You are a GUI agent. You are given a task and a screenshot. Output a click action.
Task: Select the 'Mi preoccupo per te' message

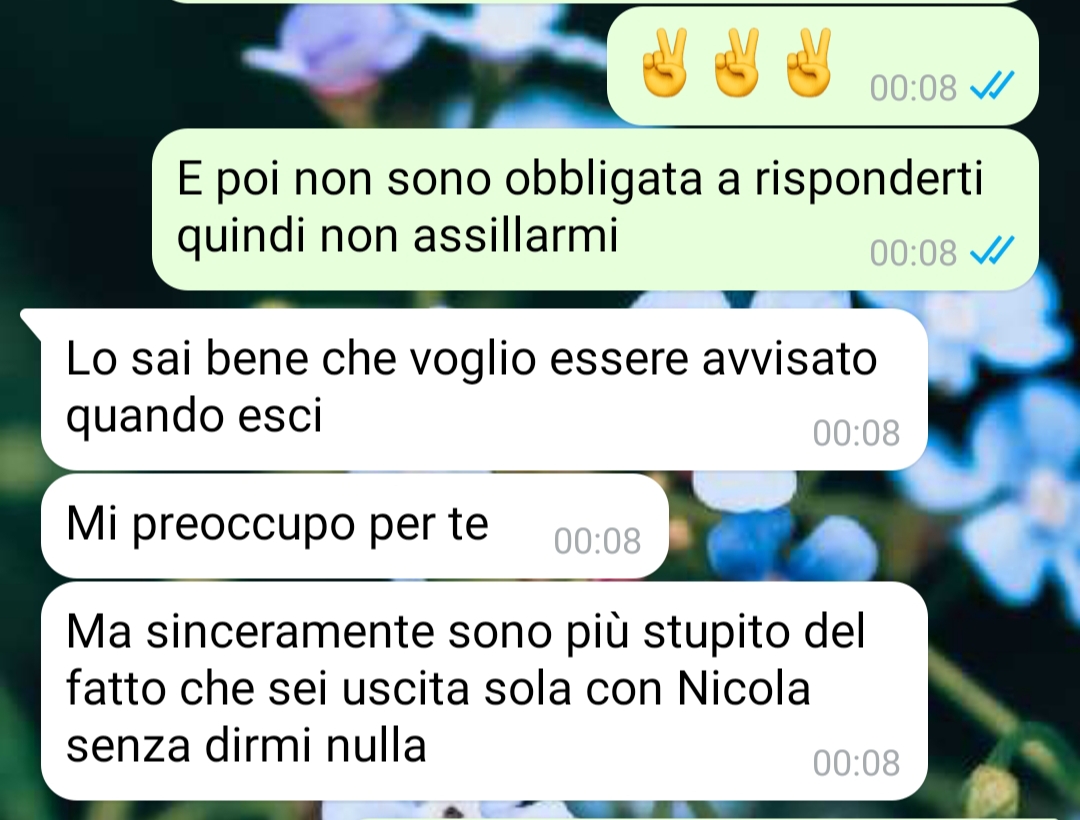pyautogui.click(x=355, y=526)
